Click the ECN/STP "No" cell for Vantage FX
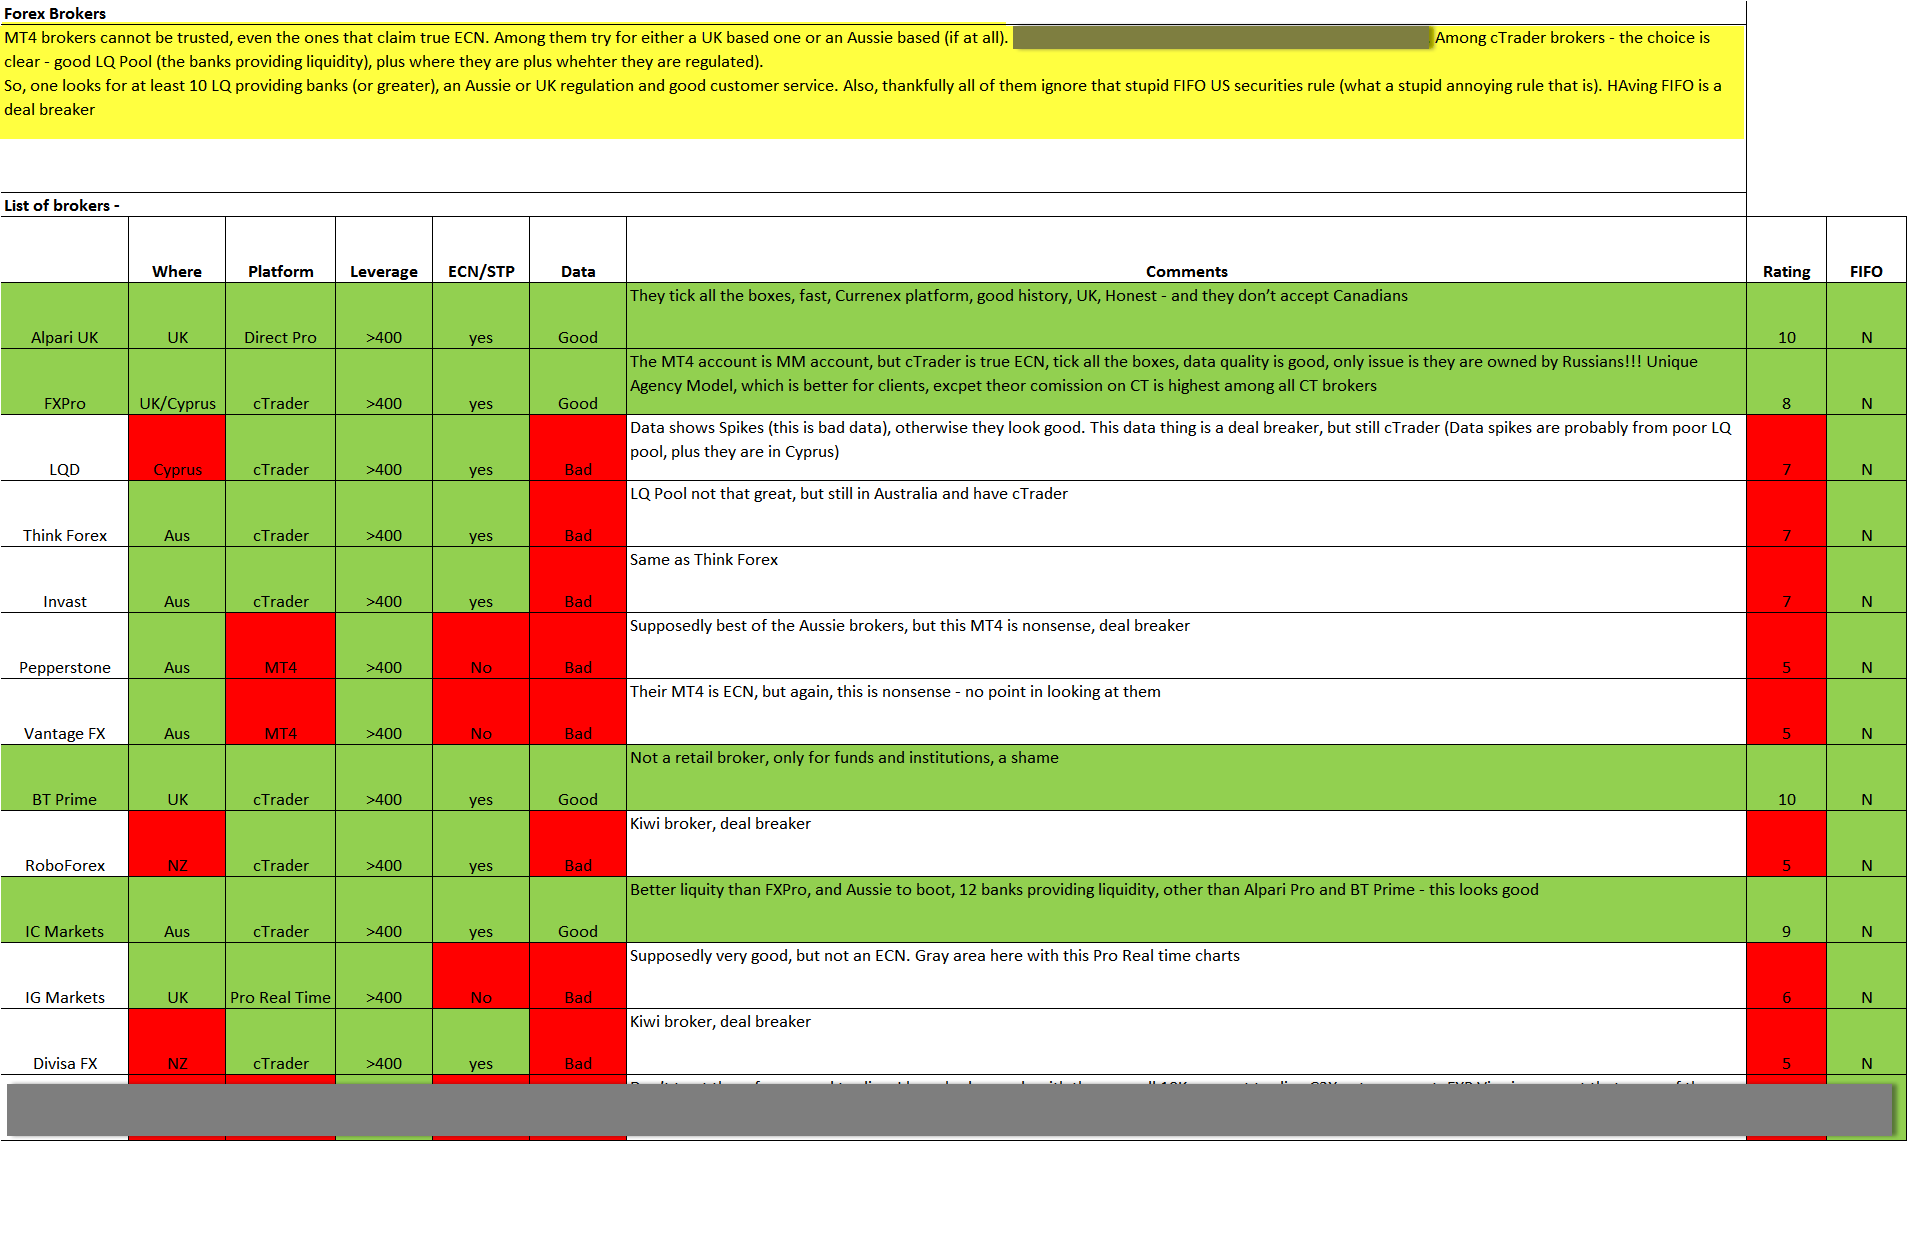1907x1237 pixels. point(481,712)
